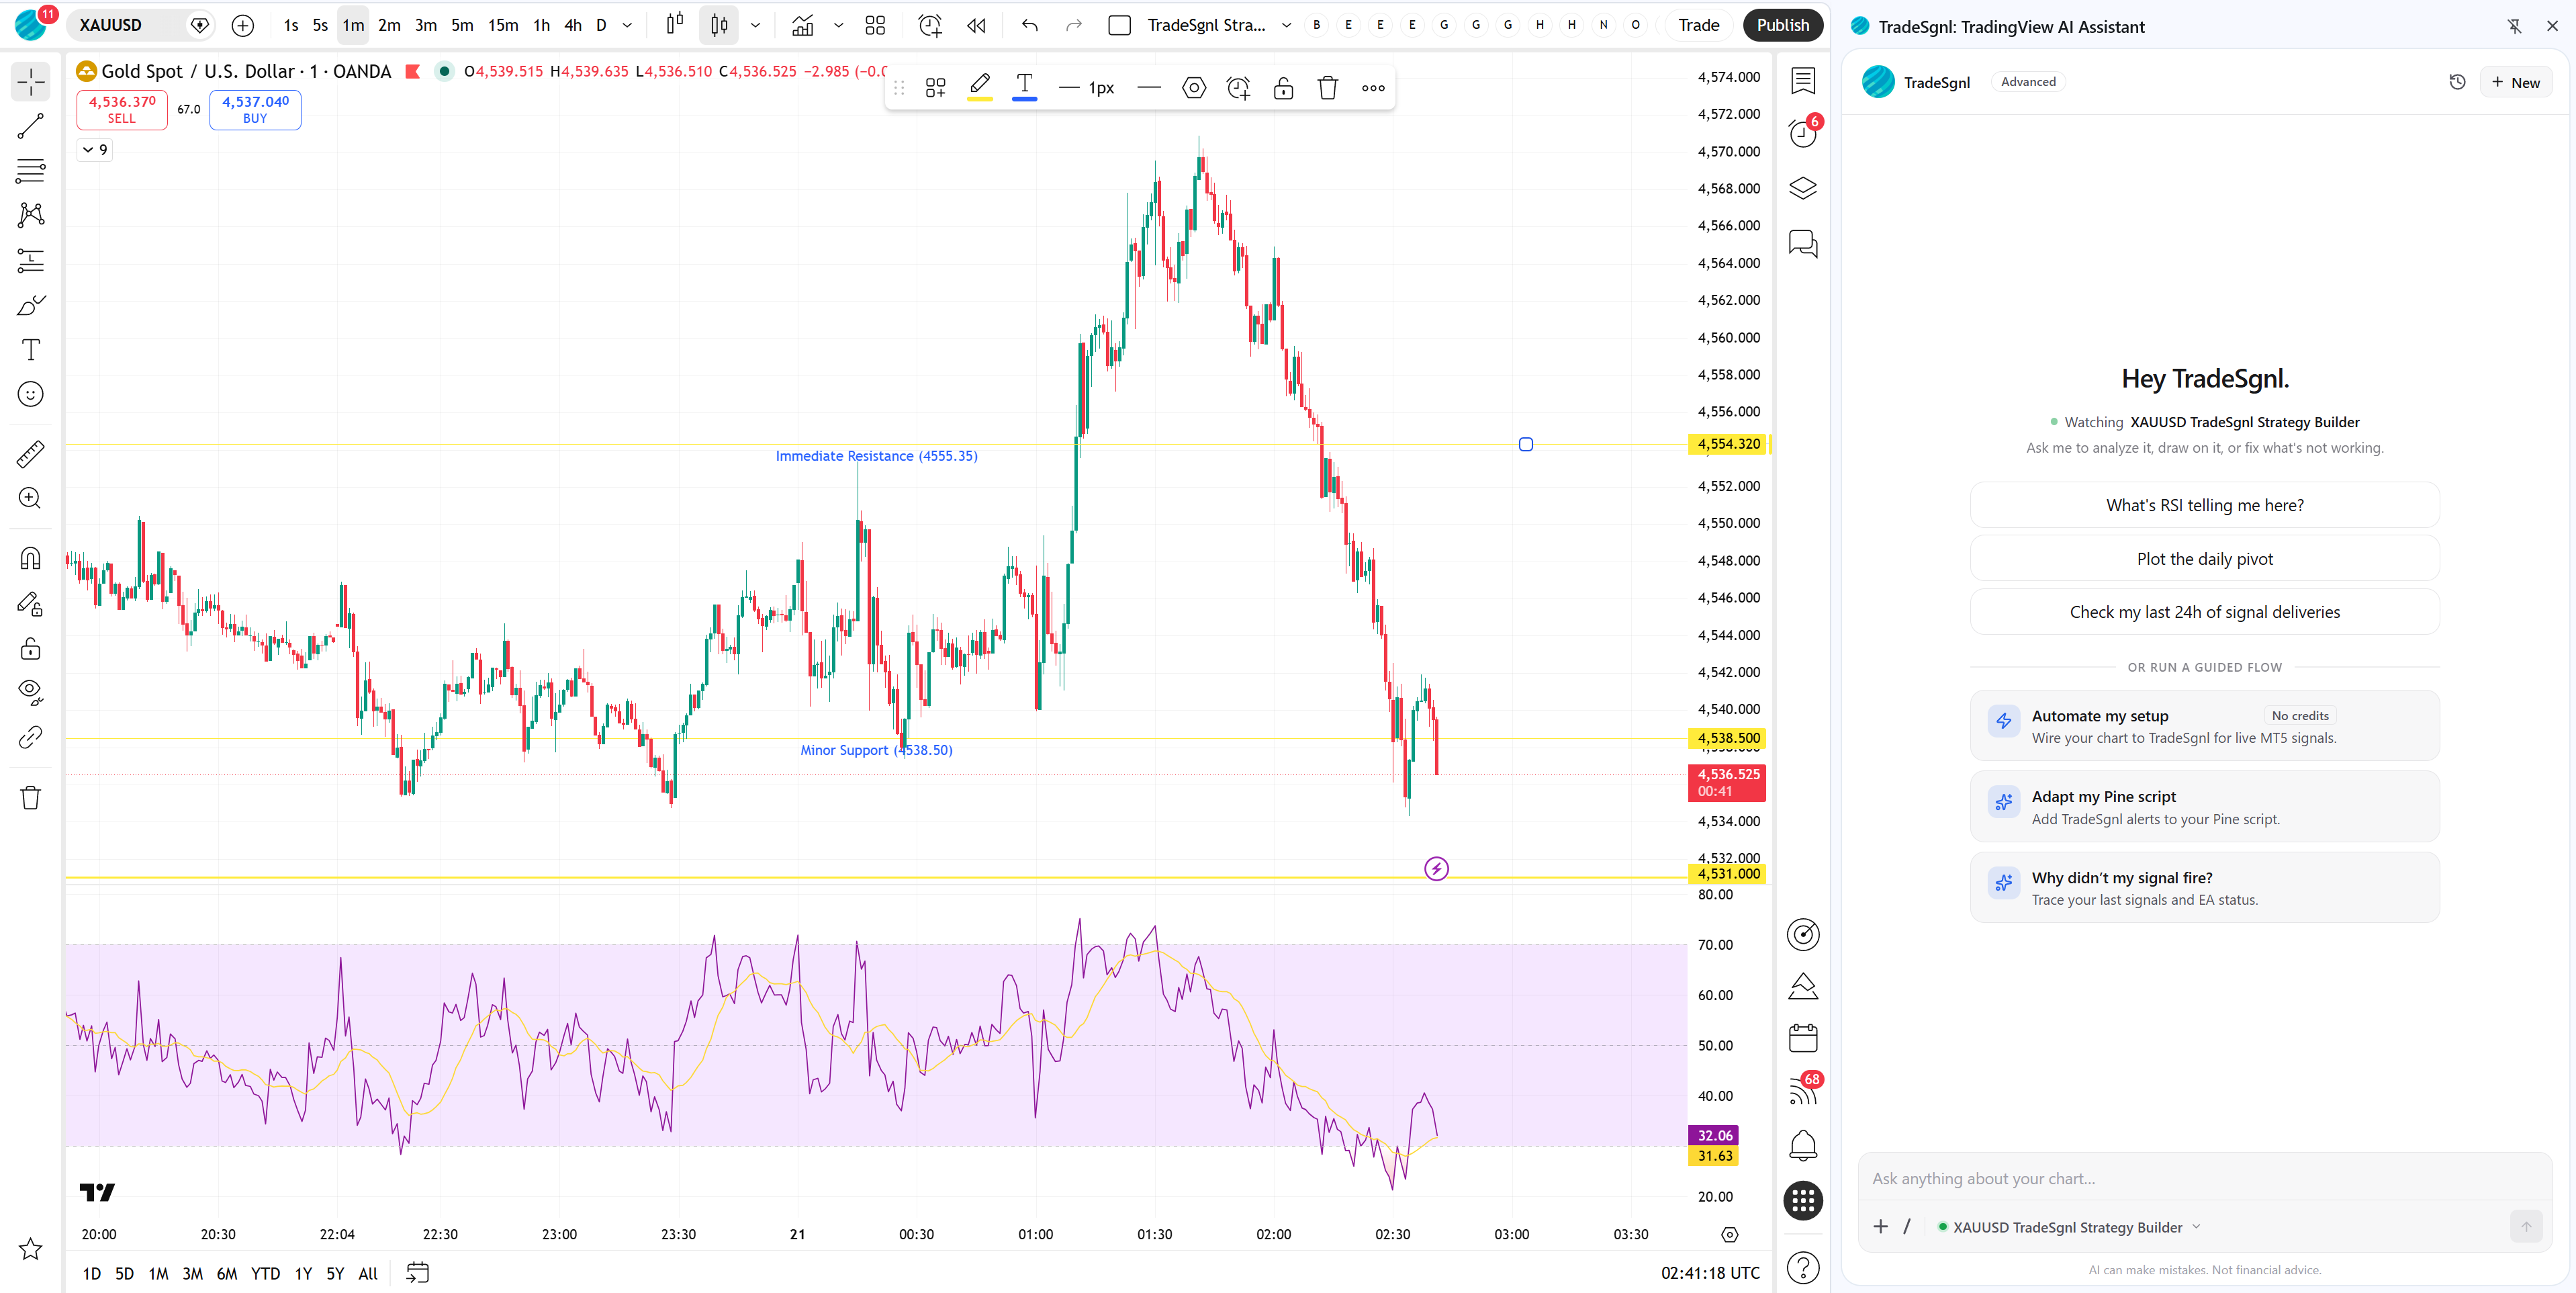Viewport: 2576px width, 1293px height.
Task: Undo the last chart action
Action: pos(1029,25)
